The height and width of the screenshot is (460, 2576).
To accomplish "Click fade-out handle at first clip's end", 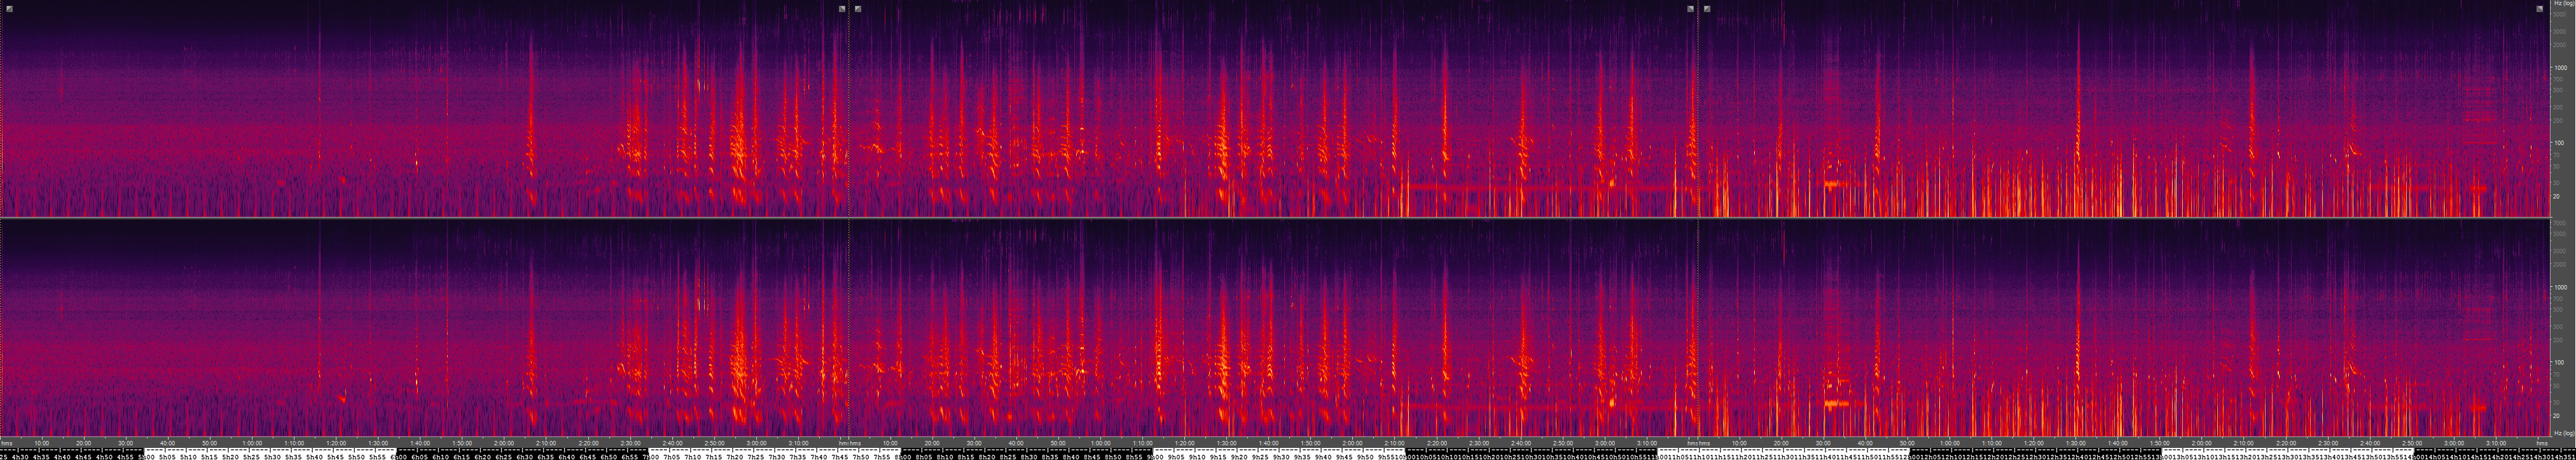I will (842, 9).
